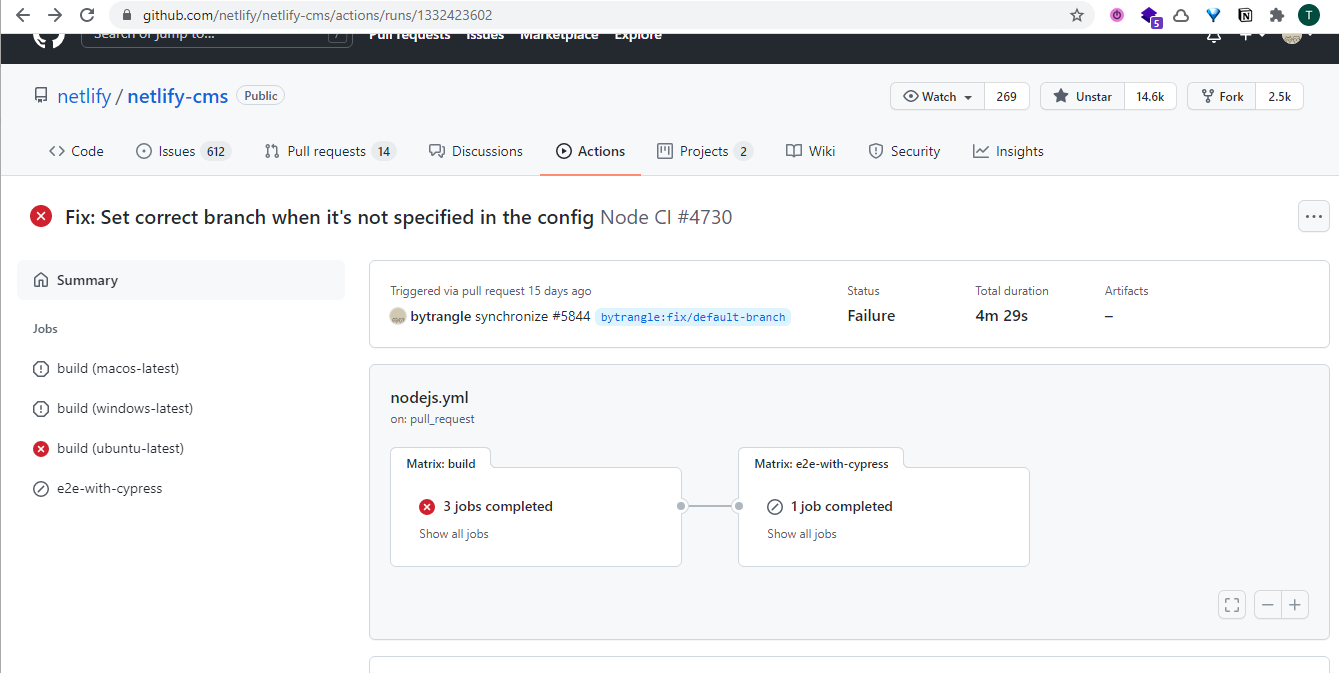Click the browser forward arrow
This screenshot has height=673, width=1339.
[55, 15]
